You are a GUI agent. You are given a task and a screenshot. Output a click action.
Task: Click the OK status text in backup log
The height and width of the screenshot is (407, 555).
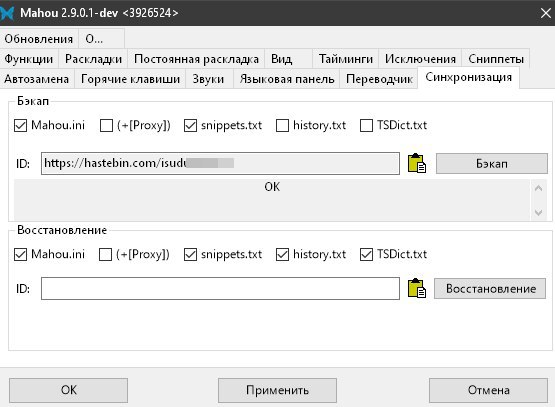272,187
